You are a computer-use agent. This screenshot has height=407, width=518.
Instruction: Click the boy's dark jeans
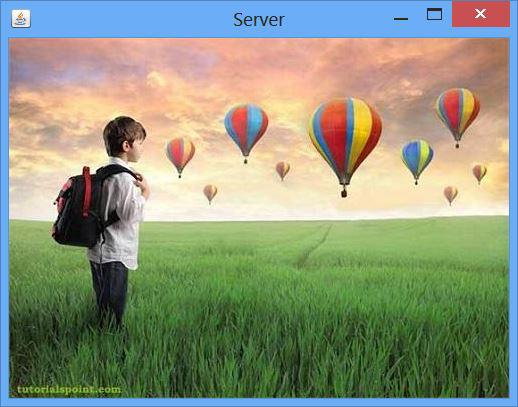click(x=109, y=293)
